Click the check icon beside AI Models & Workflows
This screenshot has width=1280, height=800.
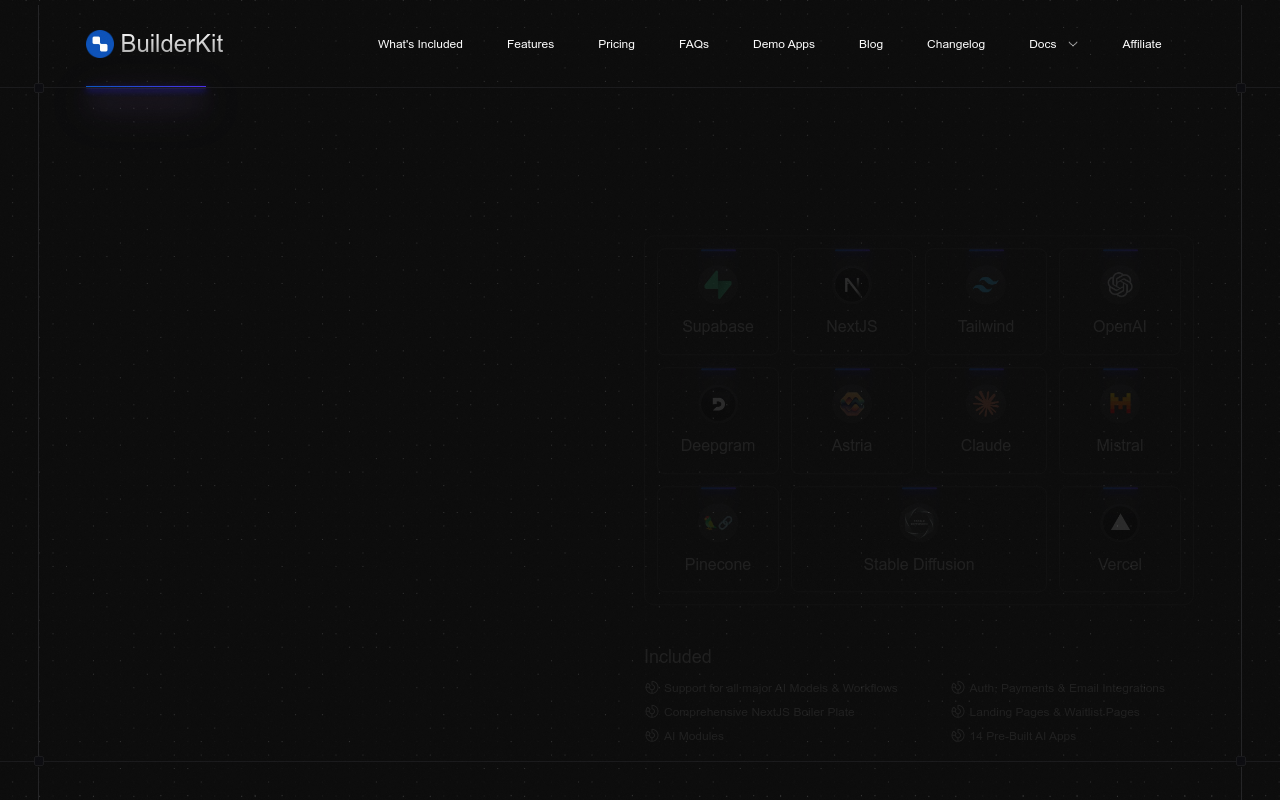(652, 688)
